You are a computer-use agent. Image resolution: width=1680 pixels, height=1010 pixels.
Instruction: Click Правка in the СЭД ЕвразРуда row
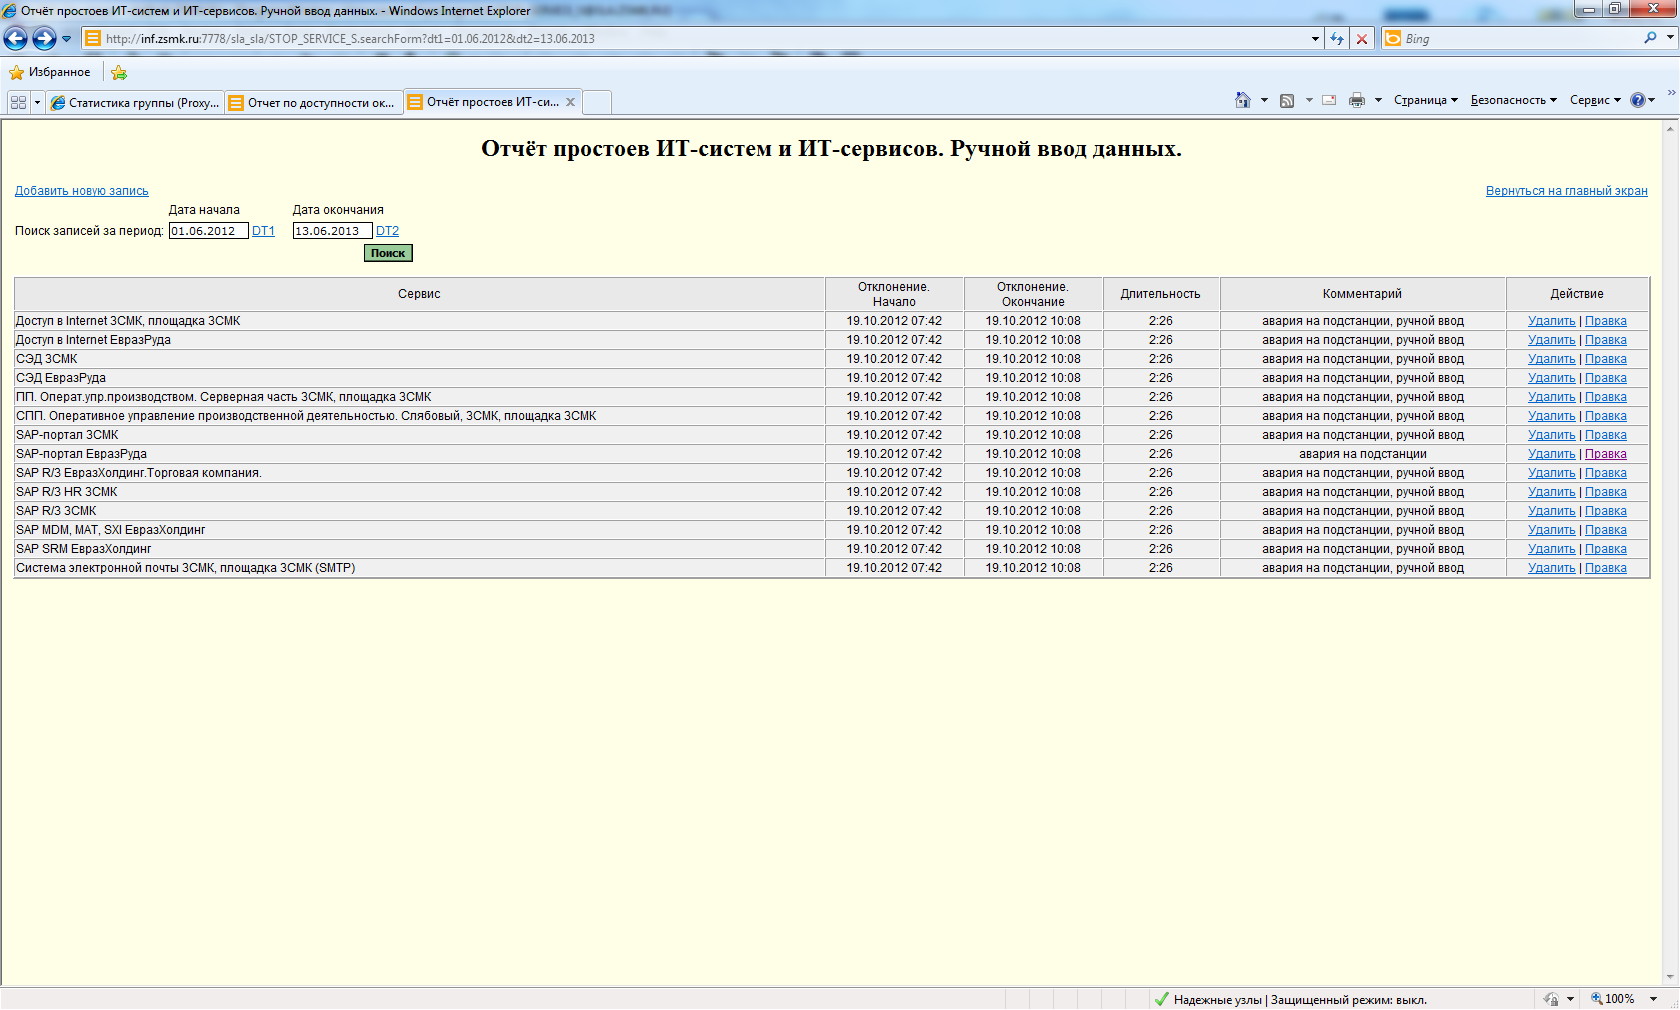pos(1605,378)
